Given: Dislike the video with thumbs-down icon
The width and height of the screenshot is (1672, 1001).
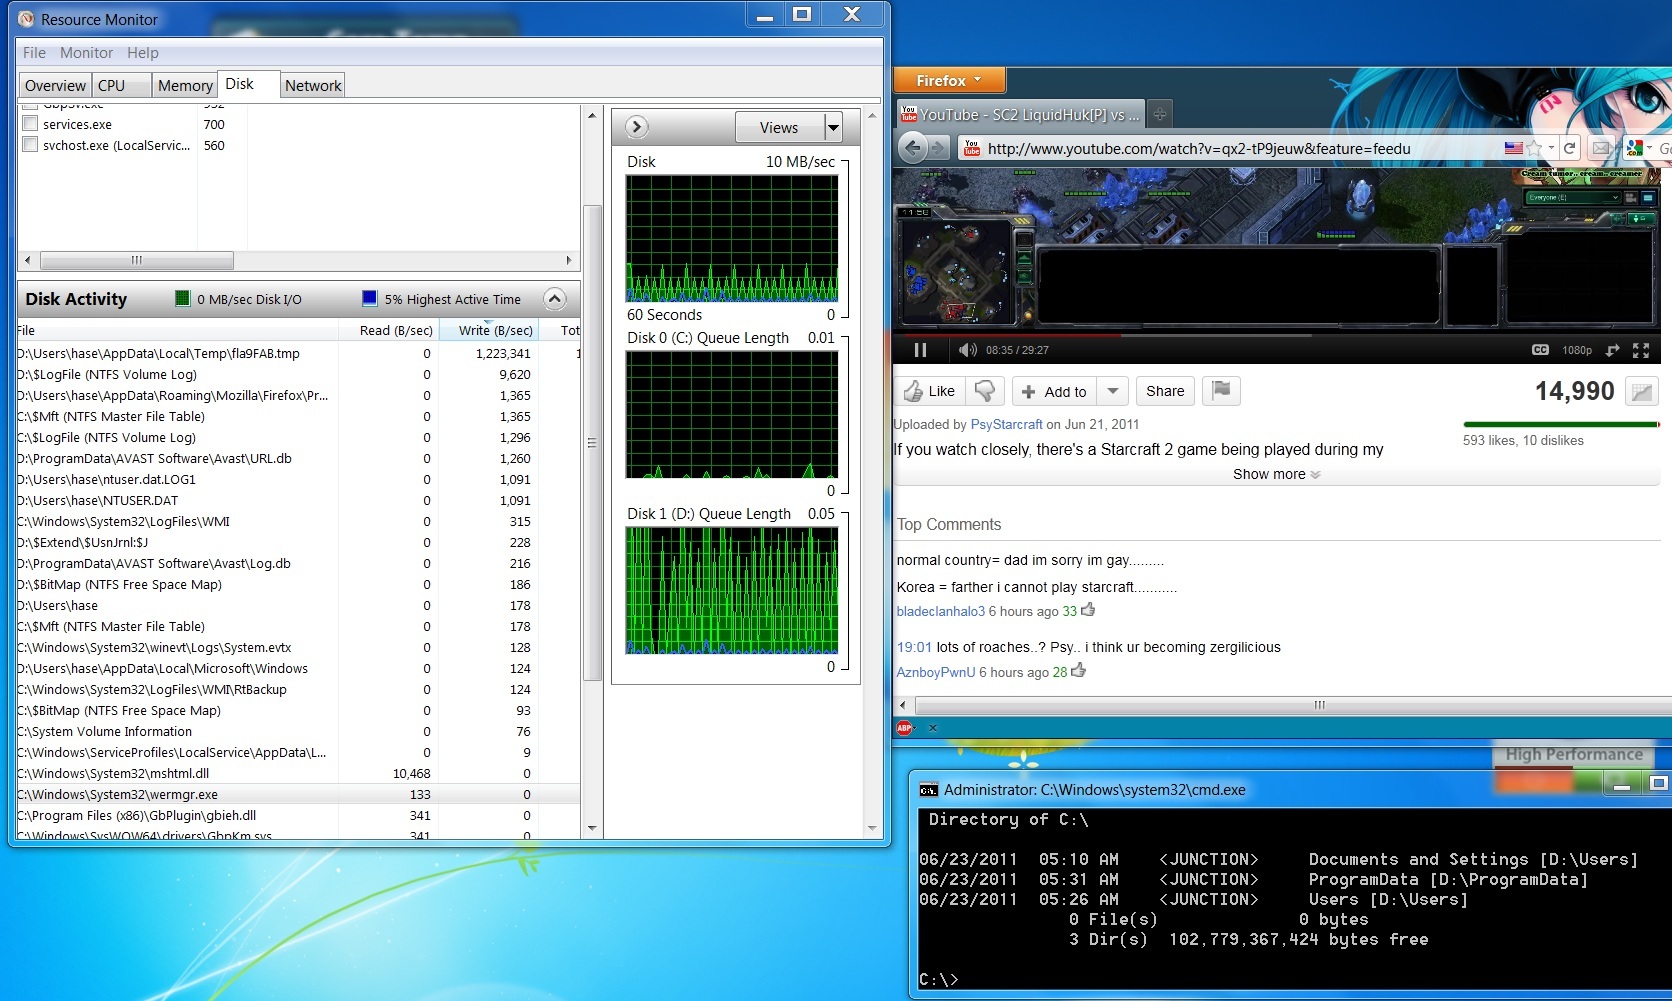Looking at the screenshot, I should (985, 391).
